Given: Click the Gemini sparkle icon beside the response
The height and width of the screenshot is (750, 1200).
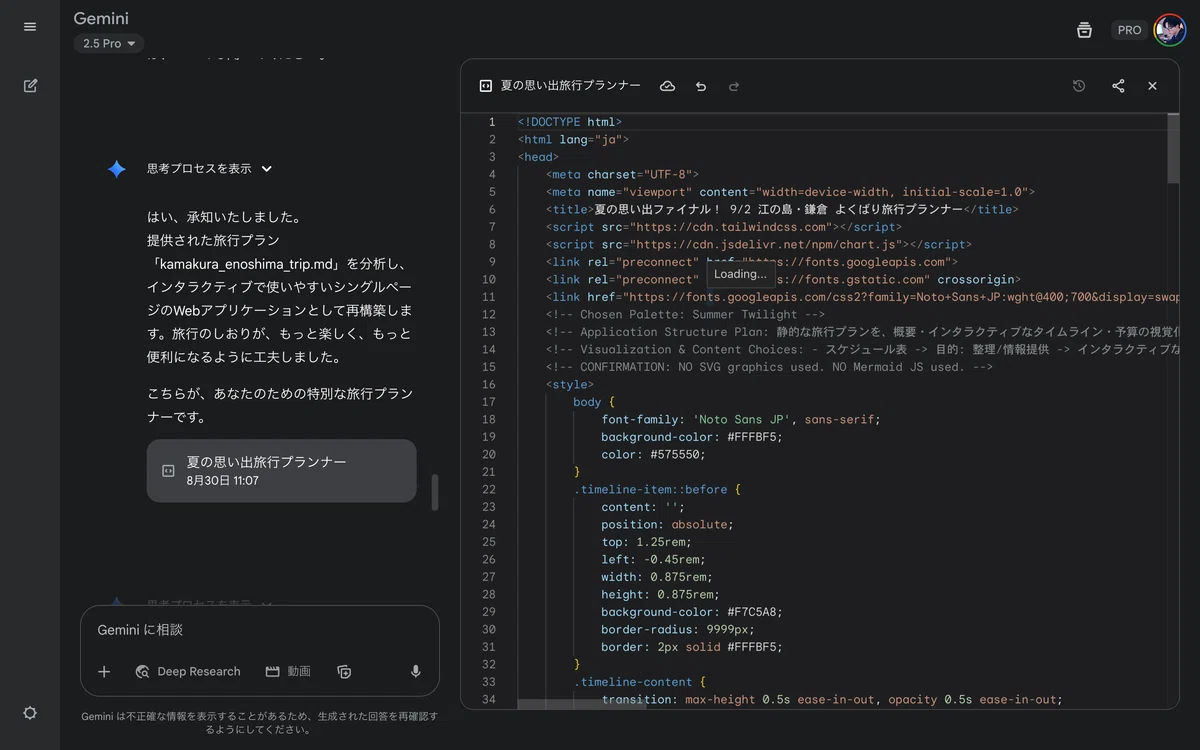Looking at the screenshot, I should [117, 169].
